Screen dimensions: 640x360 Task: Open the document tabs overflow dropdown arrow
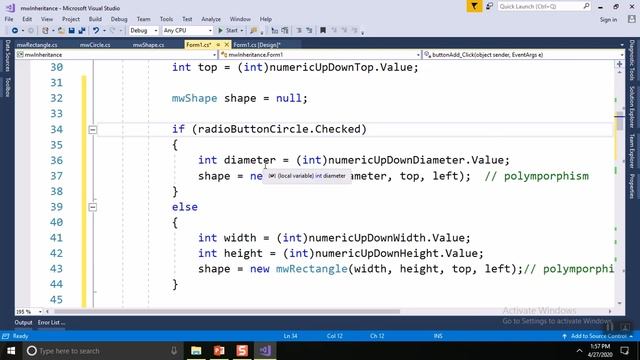pos(622,44)
